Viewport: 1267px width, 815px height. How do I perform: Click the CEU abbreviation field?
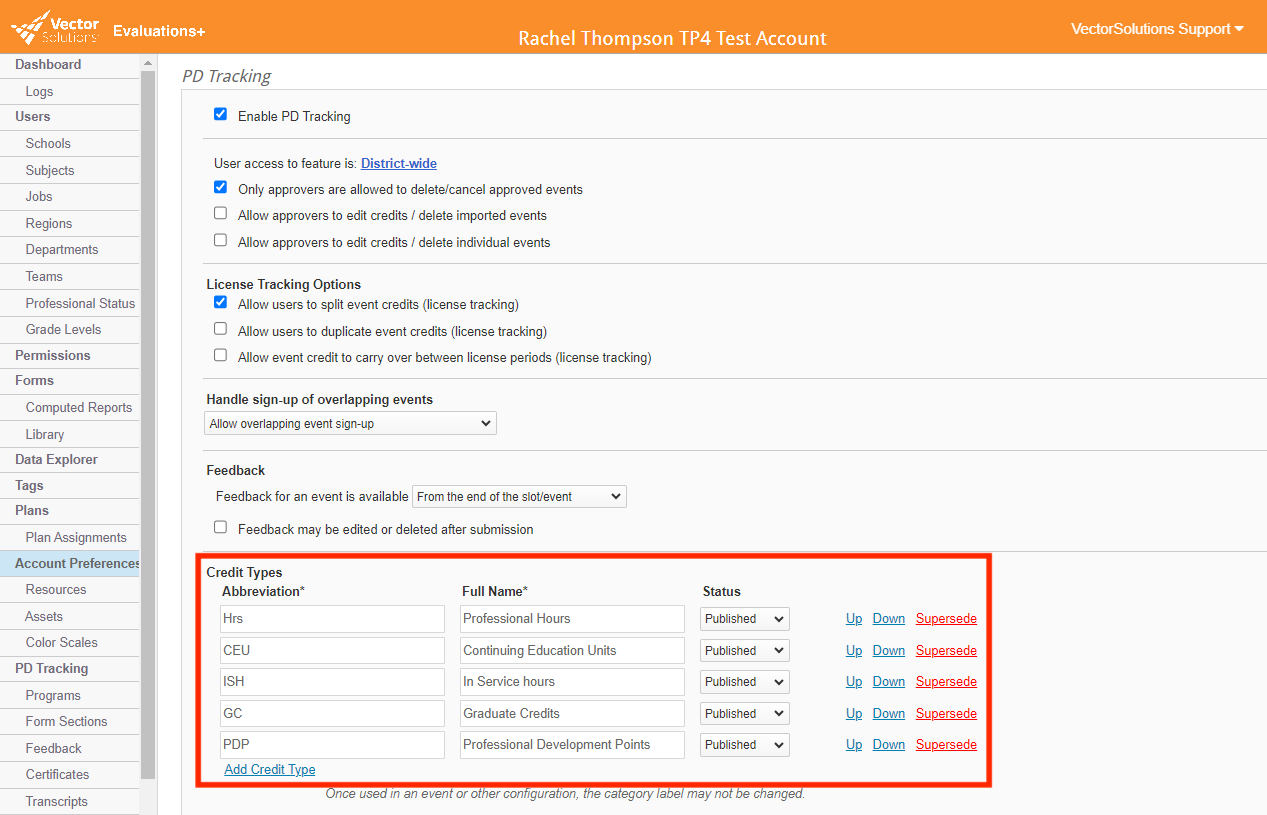332,651
